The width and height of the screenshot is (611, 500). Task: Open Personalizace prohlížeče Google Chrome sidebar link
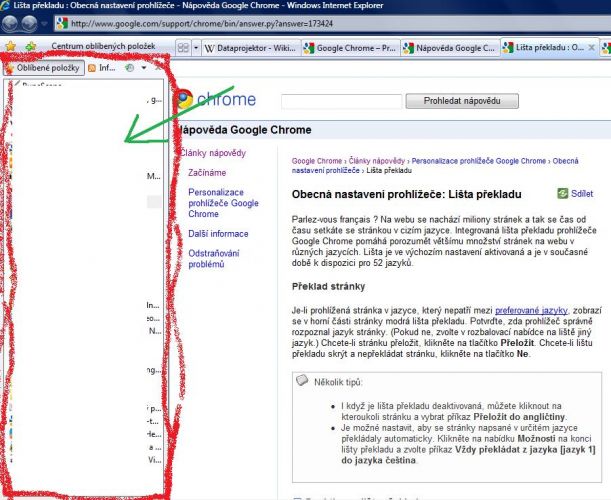pos(223,203)
